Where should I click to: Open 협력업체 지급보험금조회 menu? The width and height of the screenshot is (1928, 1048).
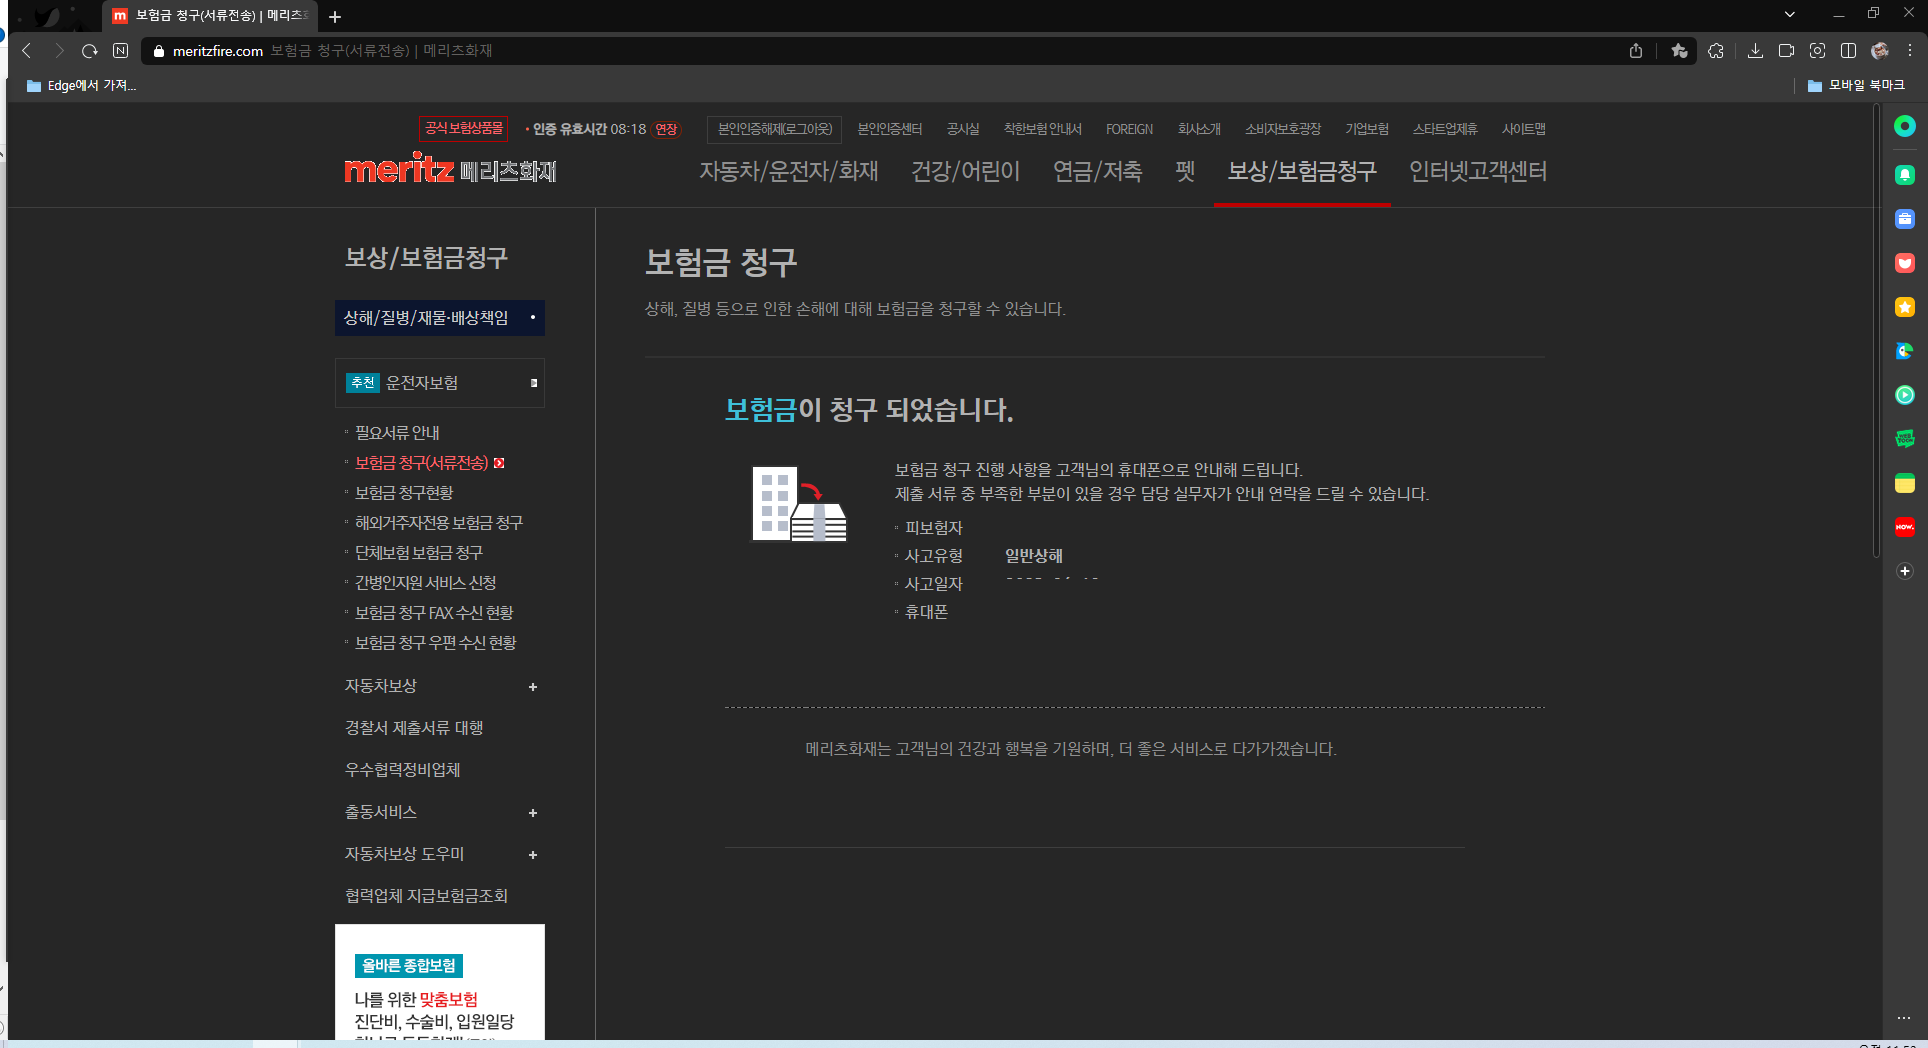click(x=427, y=896)
